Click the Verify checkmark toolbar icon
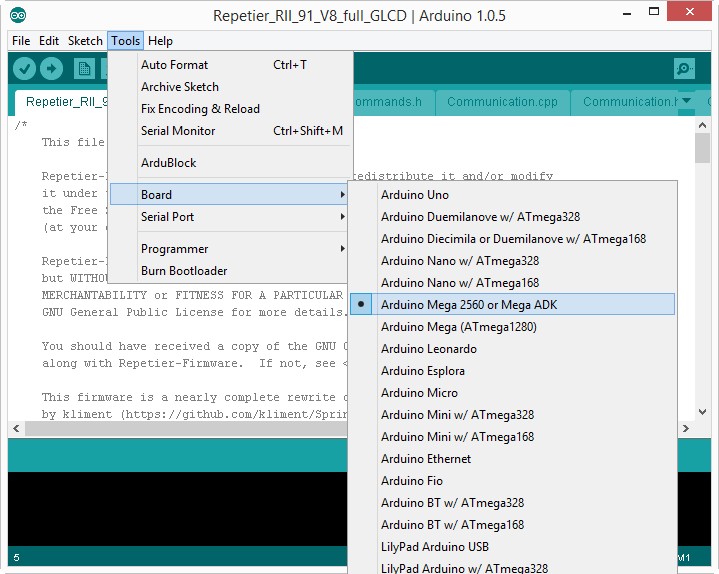Viewport: 719px width, 574px height. [25, 69]
